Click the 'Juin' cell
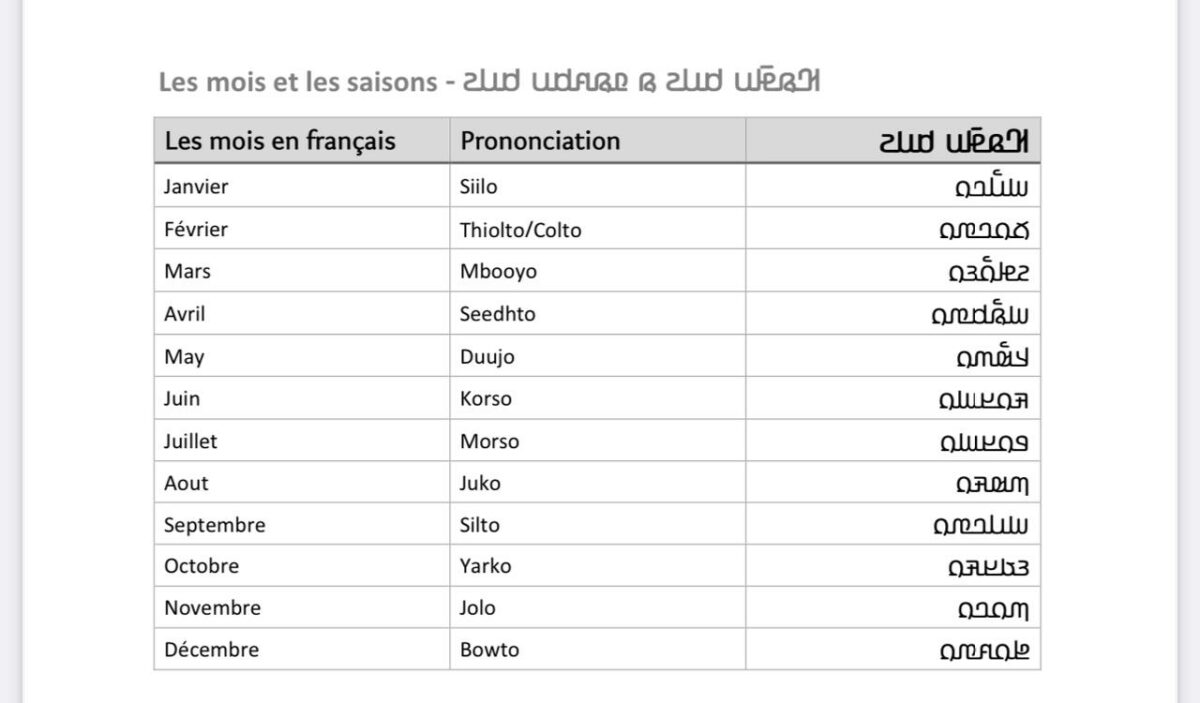 [x=182, y=399]
